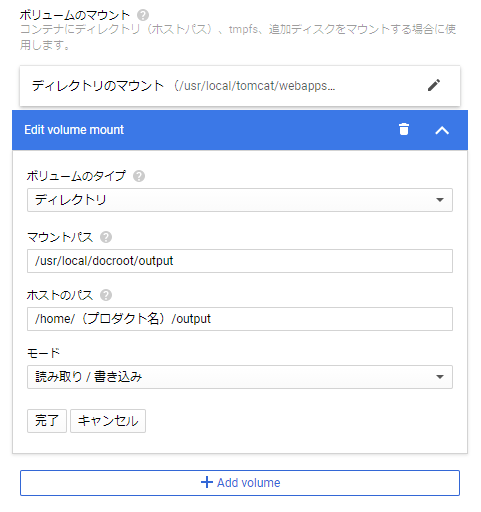Viewport: 481px width, 512px height.
Task: Collapse the Edit volume mount panel
Action: coord(442,130)
